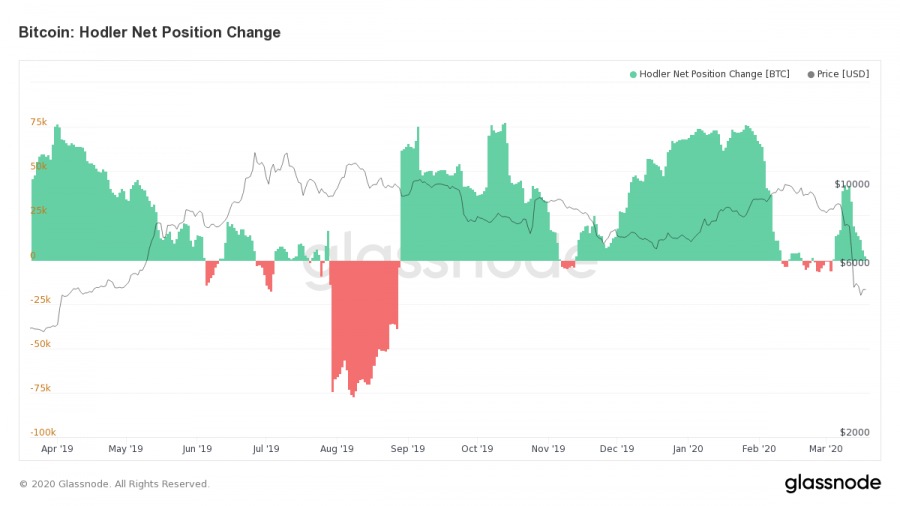This screenshot has width=900, height=506.
Task: Click the $6000 price axis label
Action: [855, 263]
